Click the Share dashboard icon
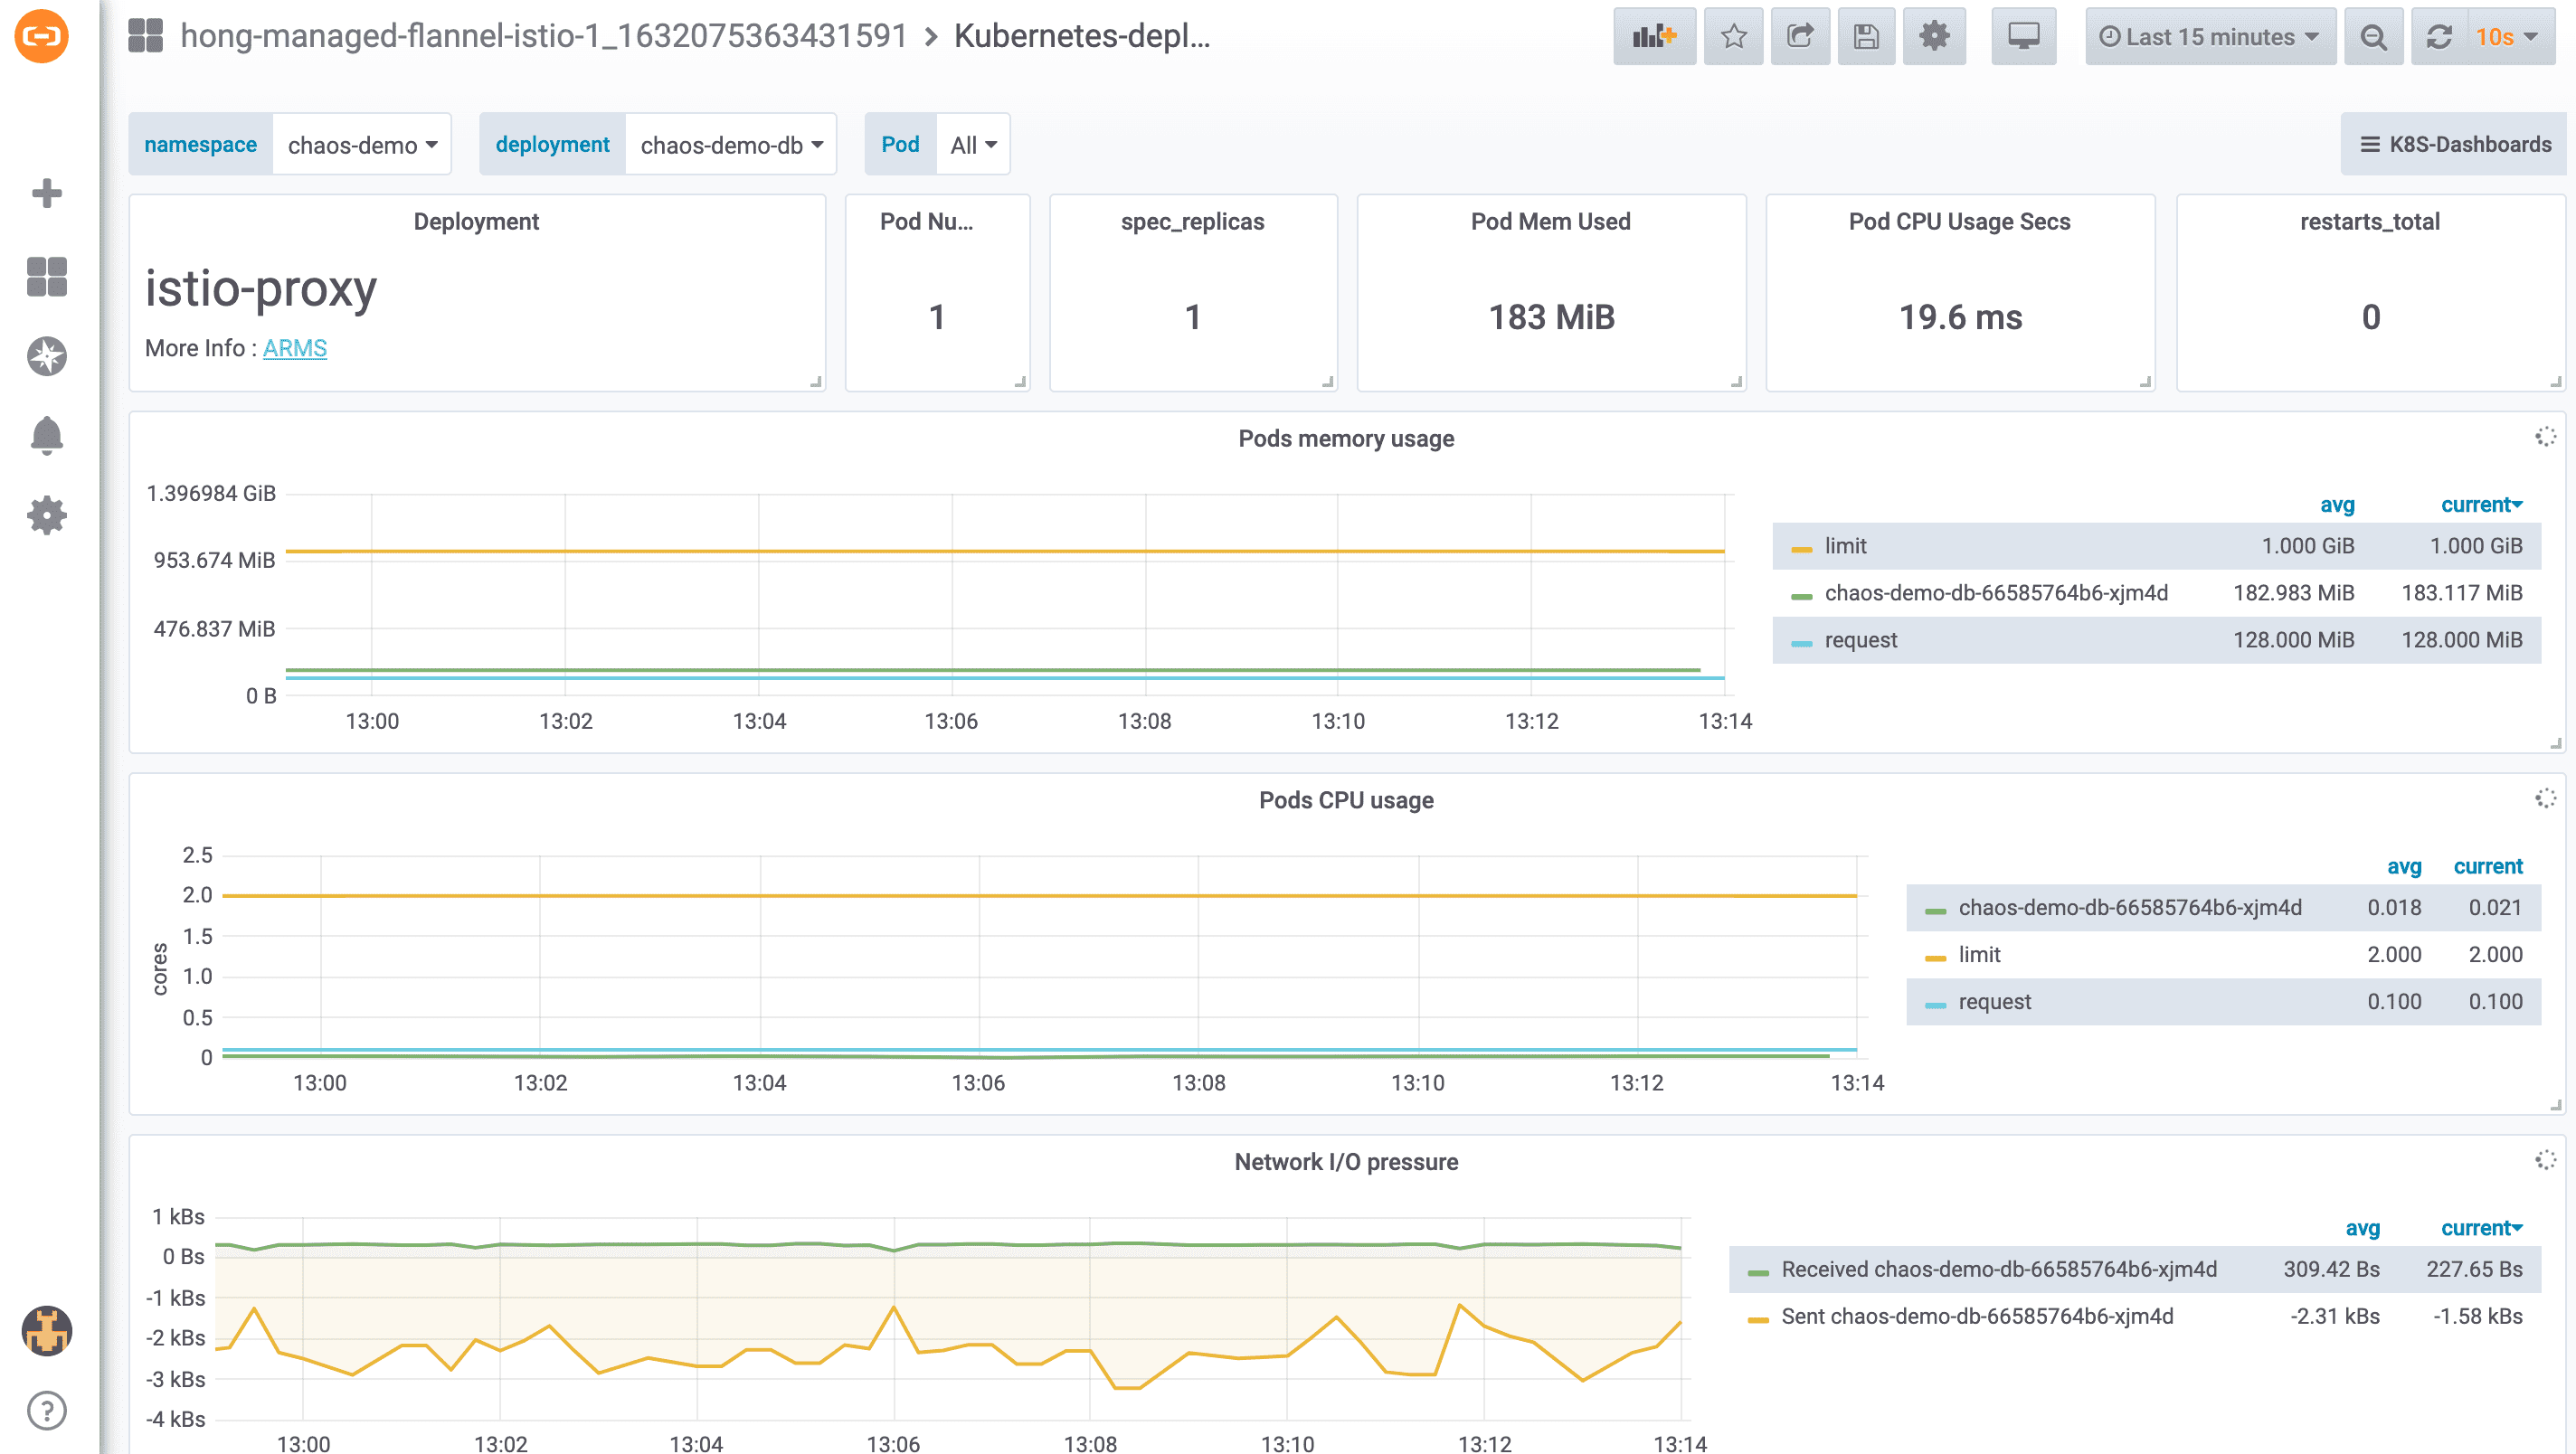 click(1799, 37)
